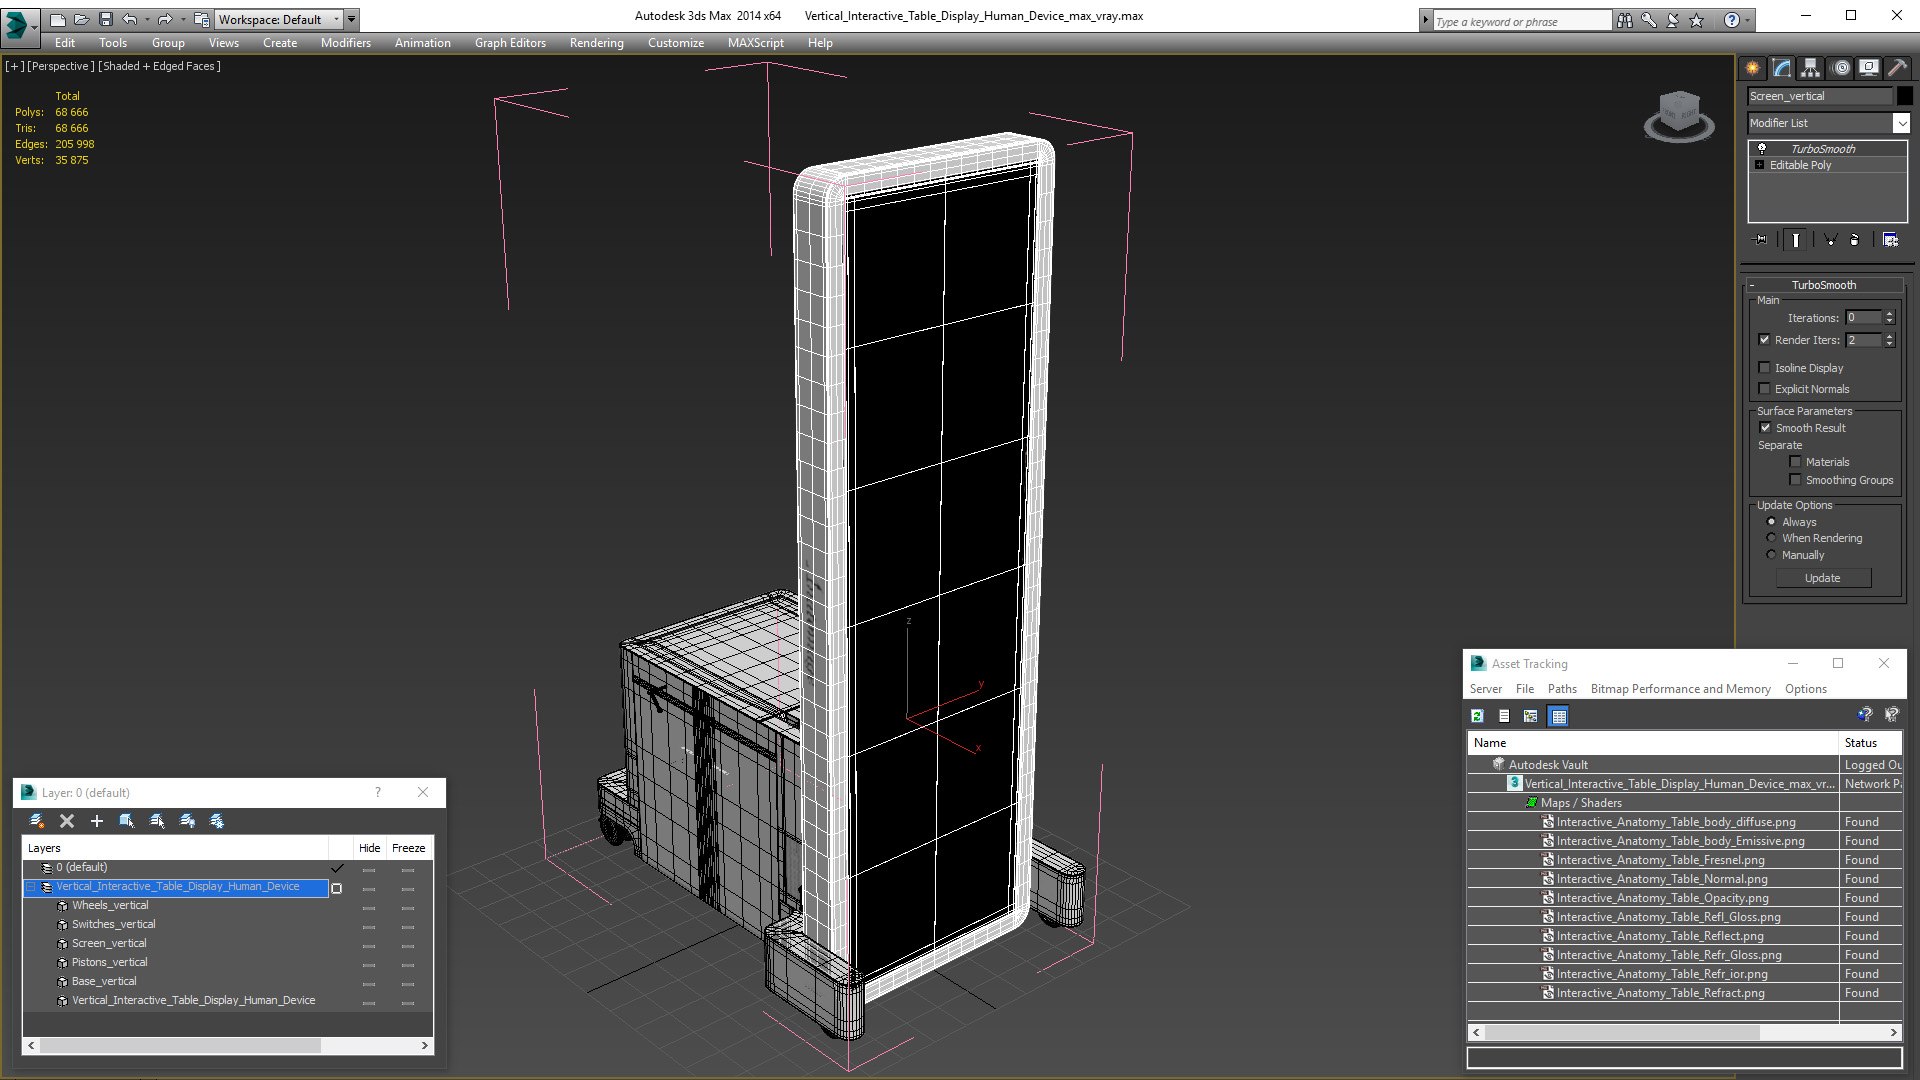This screenshot has width=1920, height=1080.
Task: Enable the Isoline Display checkbox
Action: click(x=1765, y=368)
